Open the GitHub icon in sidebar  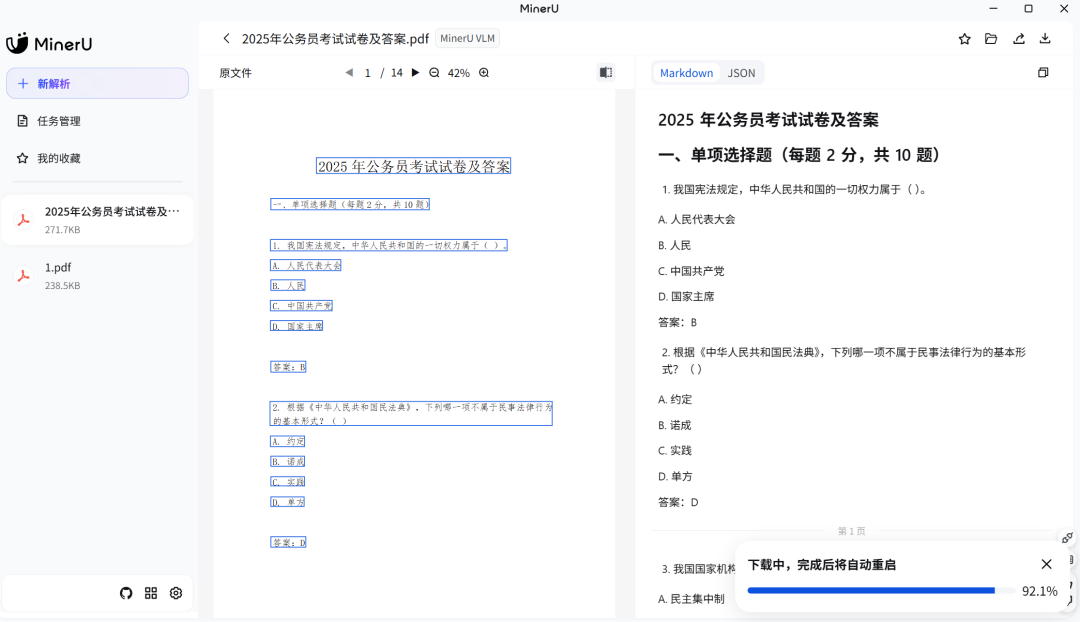coord(126,593)
